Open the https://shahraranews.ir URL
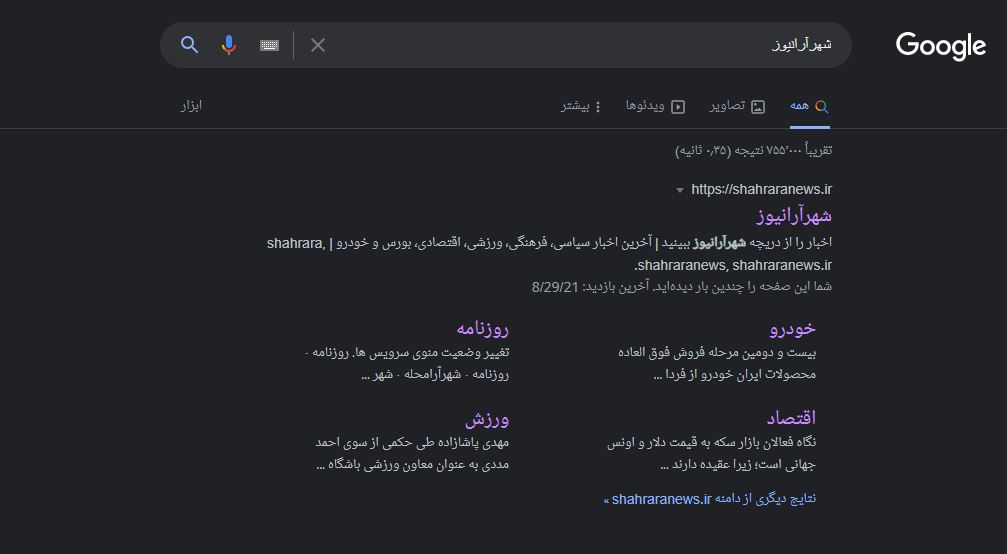This screenshot has width=1007, height=554. tap(762, 189)
